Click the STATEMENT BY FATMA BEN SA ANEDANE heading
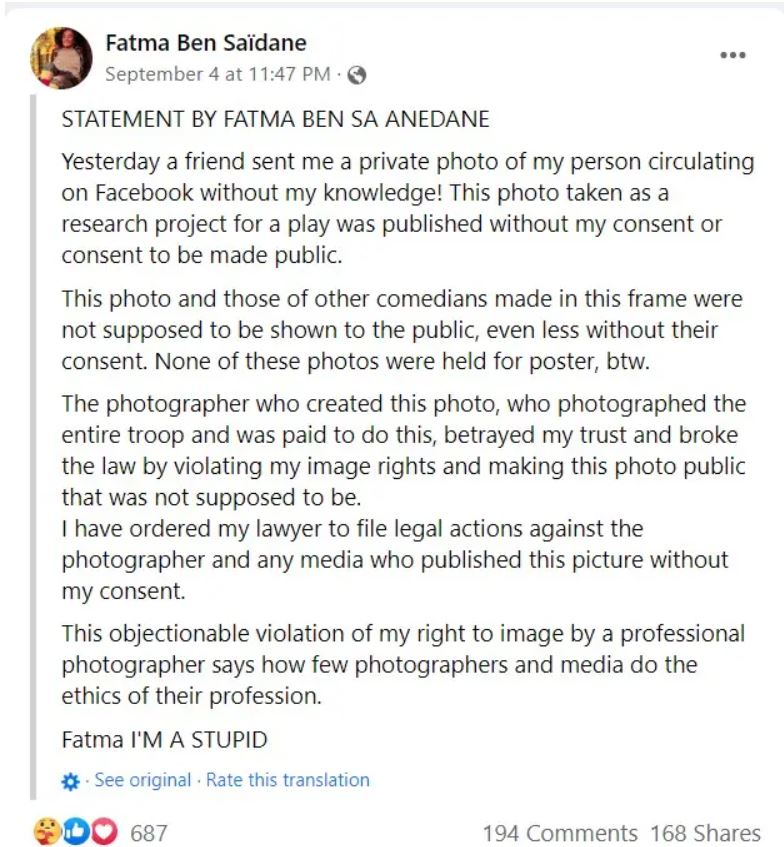The height and width of the screenshot is (847, 784). [x=275, y=119]
